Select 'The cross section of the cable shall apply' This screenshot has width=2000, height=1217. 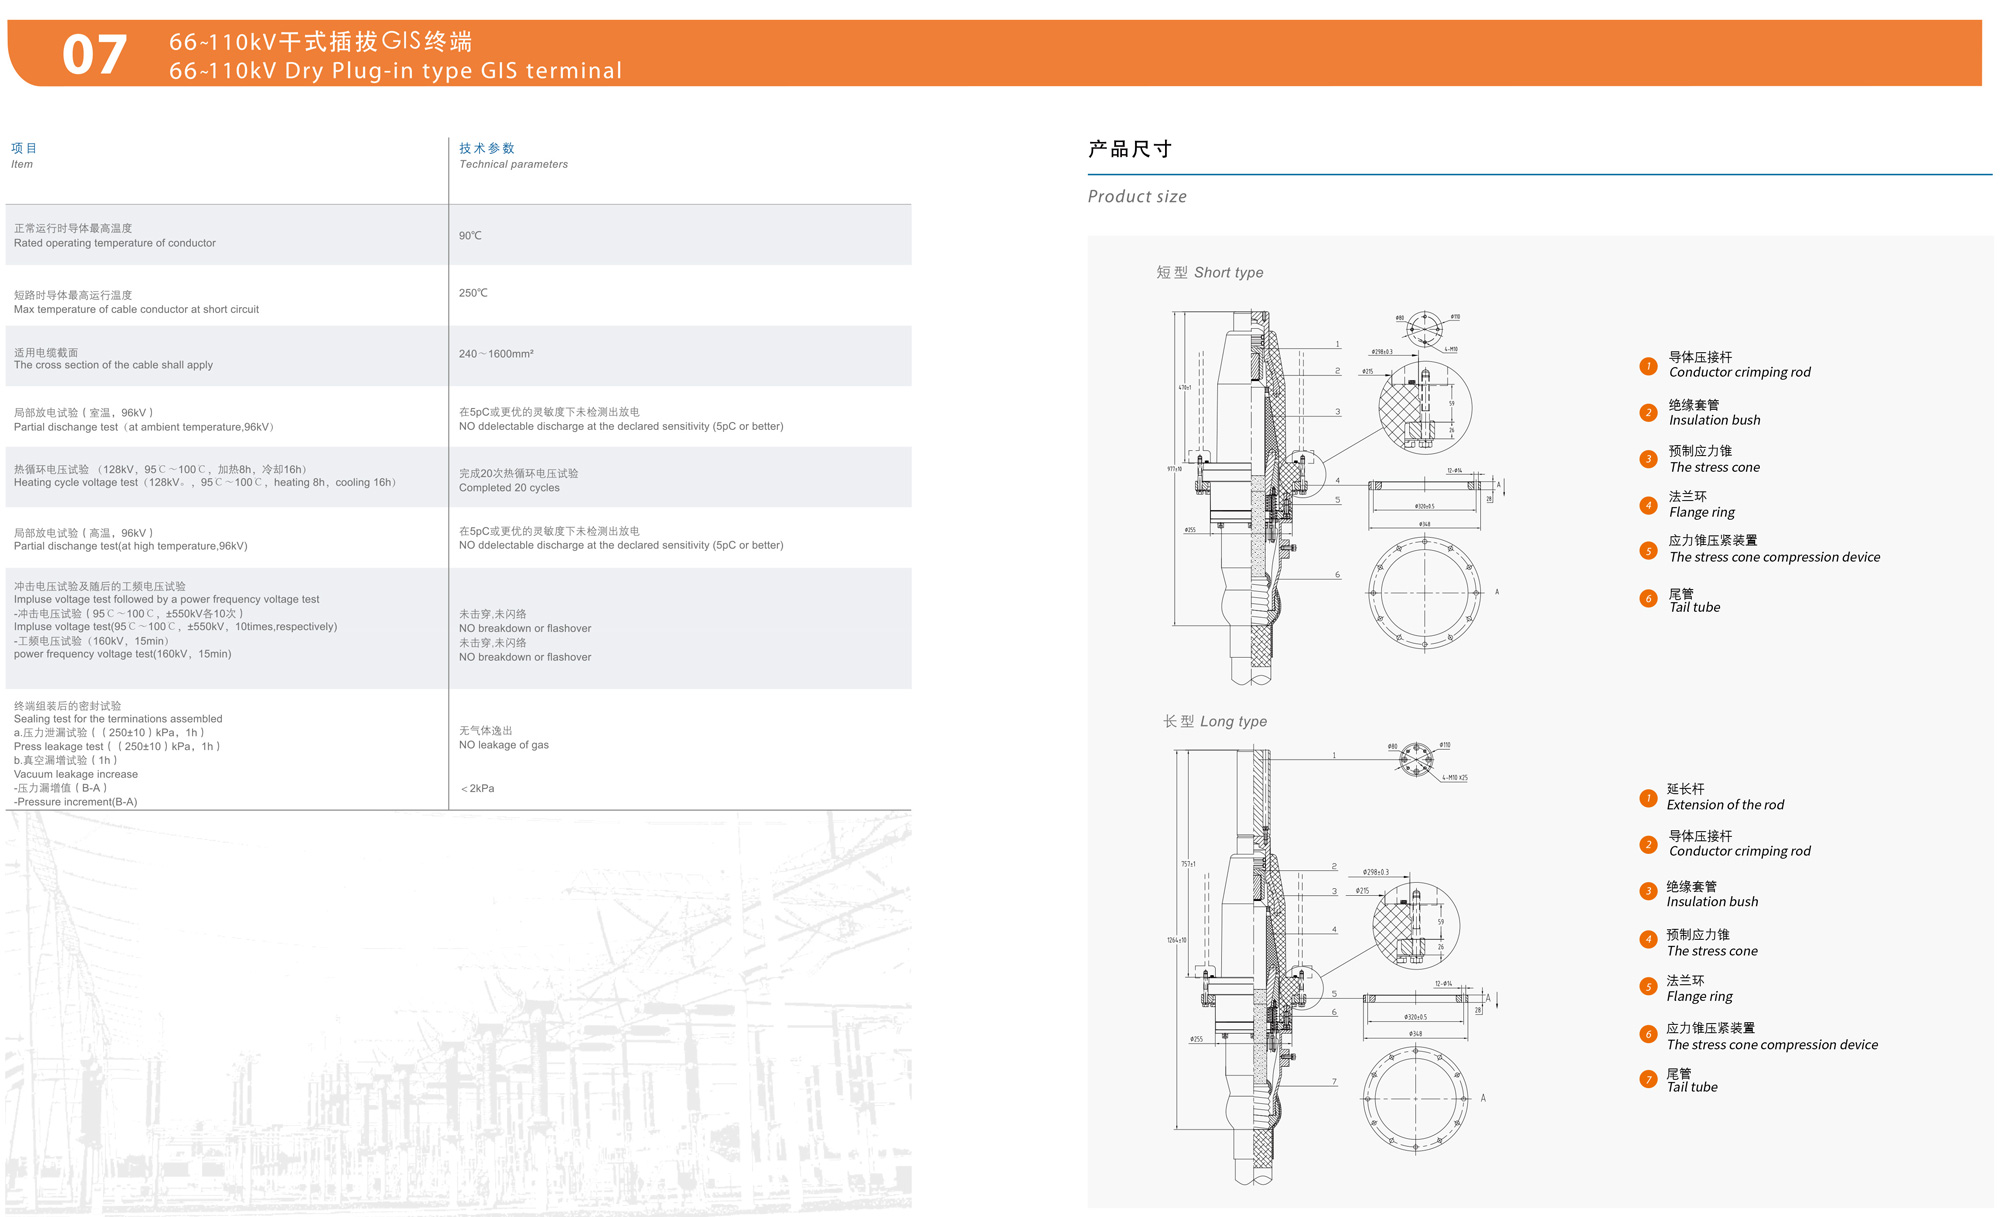click(113, 365)
